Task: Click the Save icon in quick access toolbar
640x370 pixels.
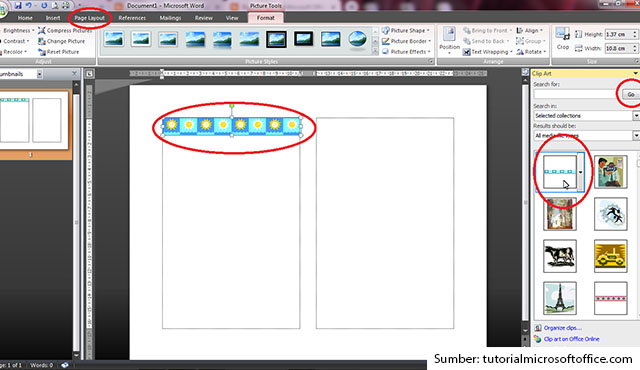Action: coord(18,6)
